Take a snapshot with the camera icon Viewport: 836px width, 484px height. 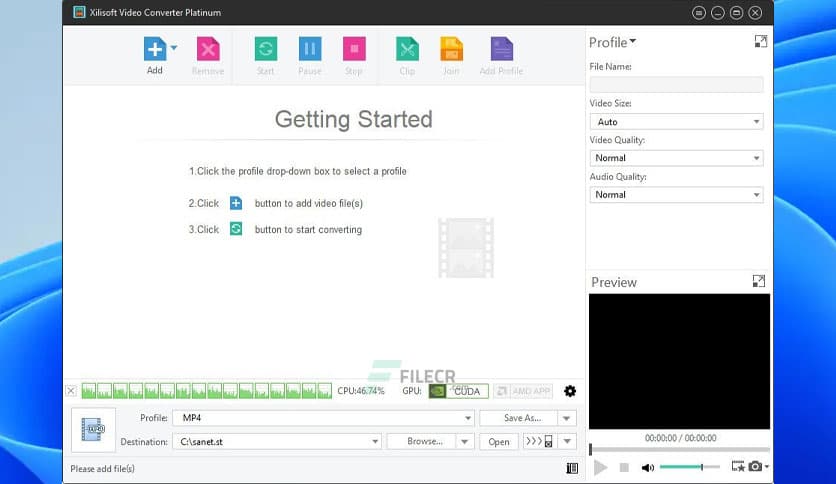(755, 466)
